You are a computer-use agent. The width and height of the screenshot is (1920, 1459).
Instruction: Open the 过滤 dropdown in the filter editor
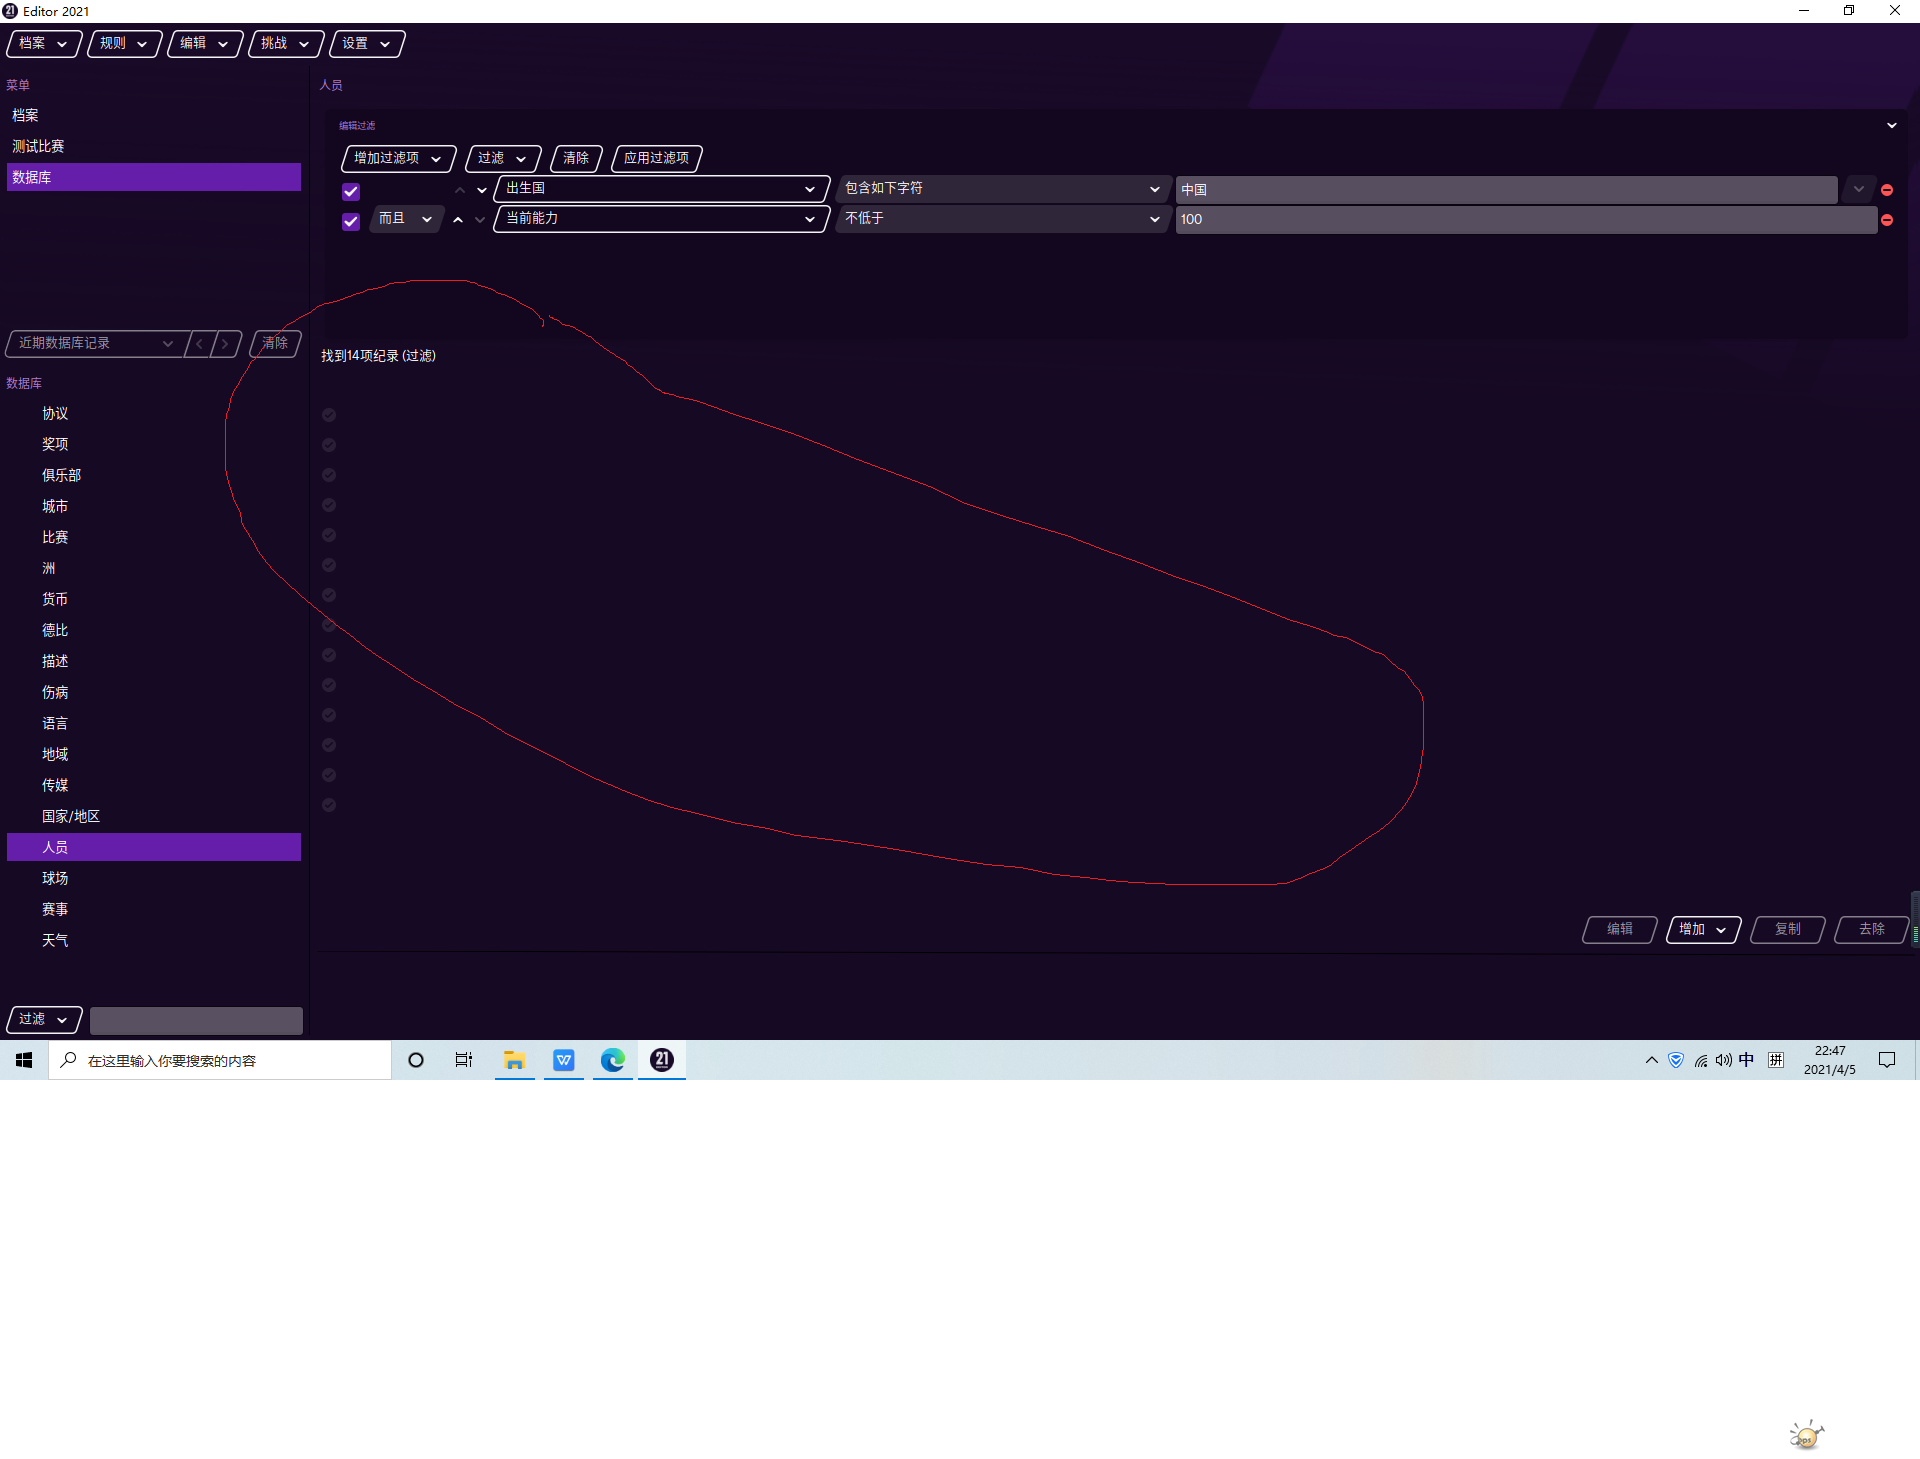pos(502,158)
